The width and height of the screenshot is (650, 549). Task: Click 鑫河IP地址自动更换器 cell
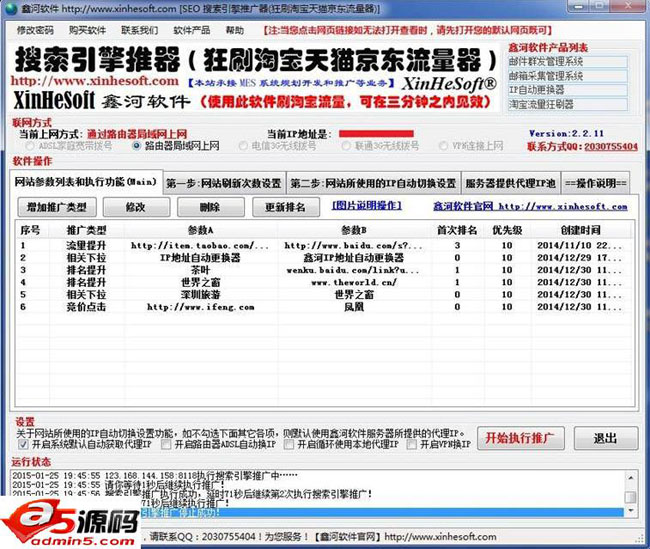[x=354, y=258]
